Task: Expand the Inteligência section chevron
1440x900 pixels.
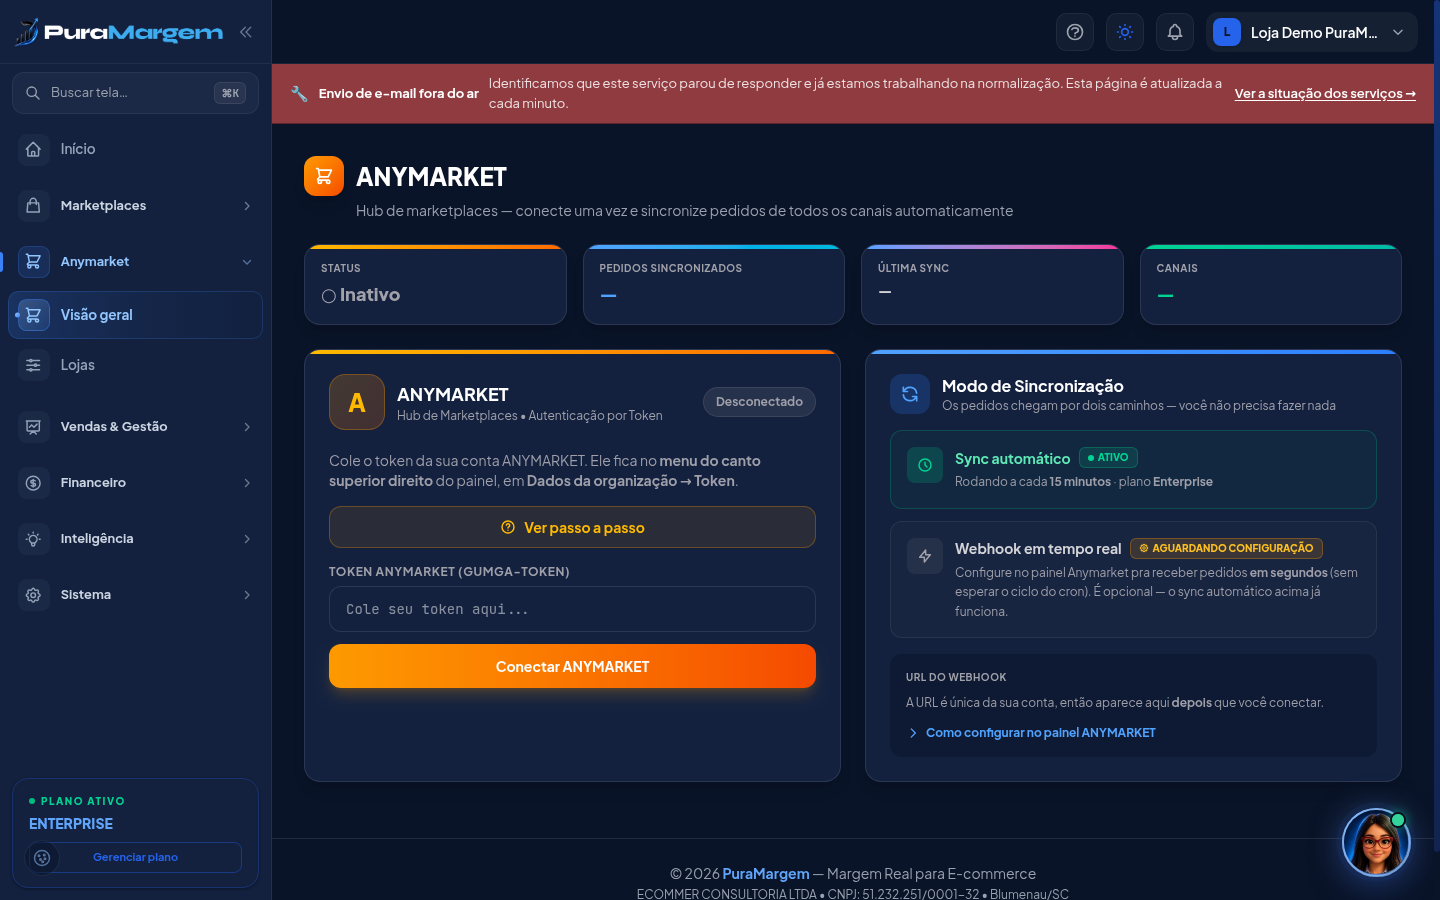Action: (247, 539)
